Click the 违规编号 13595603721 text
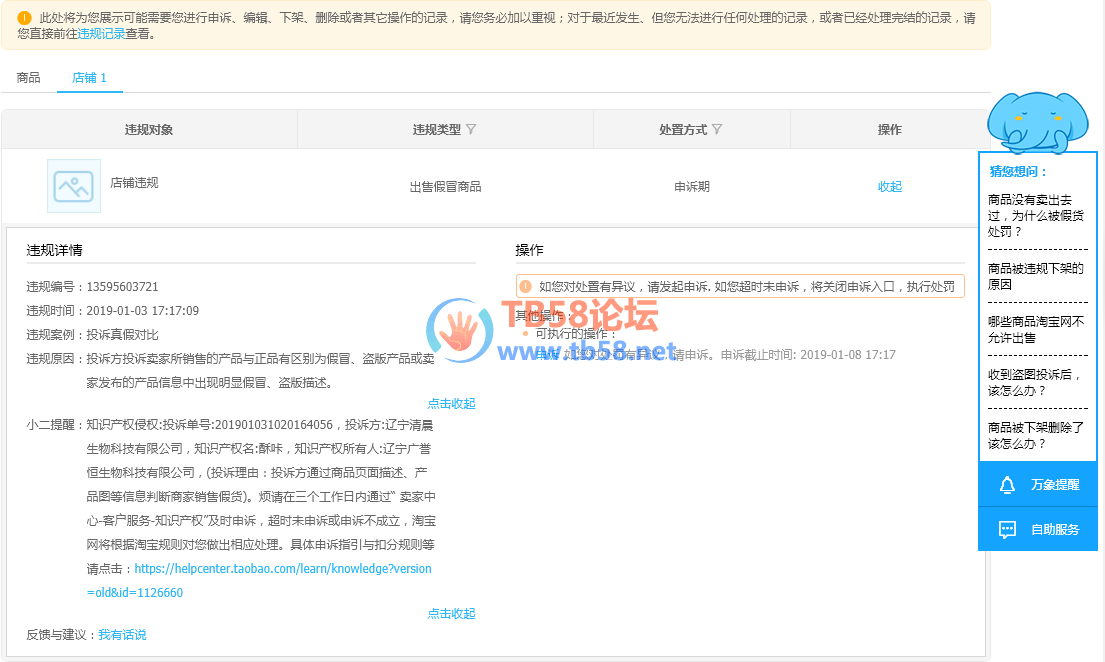Screen dimensions: 1105x662 122,286
